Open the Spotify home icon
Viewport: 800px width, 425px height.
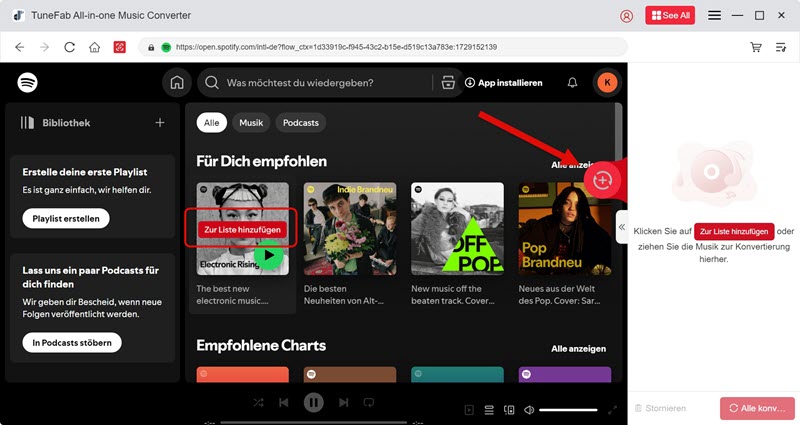(177, 83)
